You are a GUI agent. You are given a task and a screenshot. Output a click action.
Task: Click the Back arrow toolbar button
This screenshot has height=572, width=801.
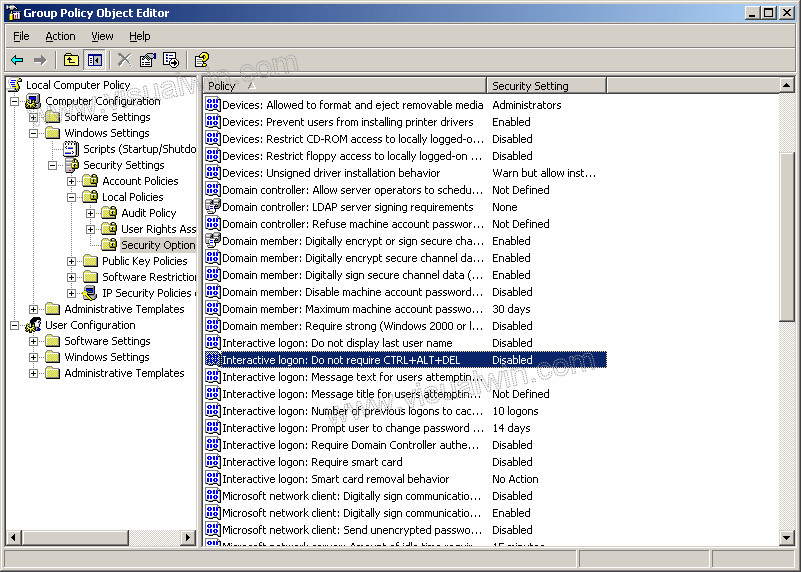pos(17,60)
